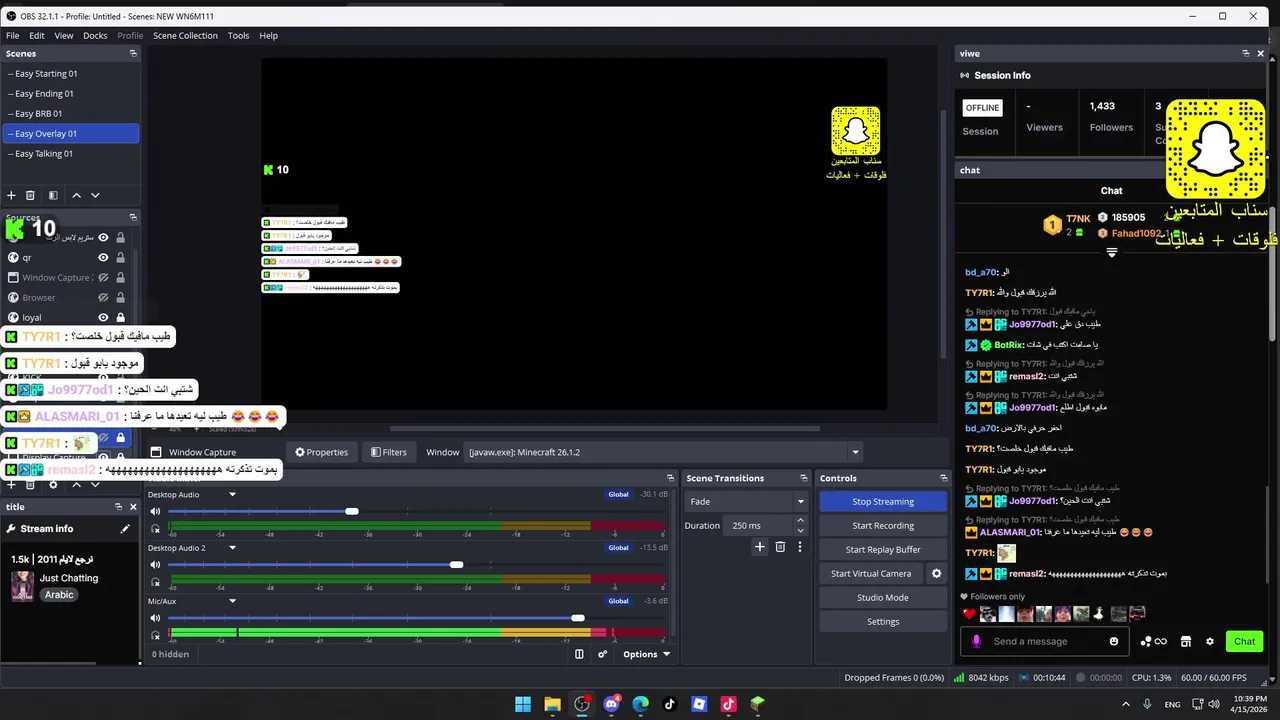This screenshot has height=720, width=1280.
Task: Move selected scene down
Action: pyautogui.click(x=95, y=195)
